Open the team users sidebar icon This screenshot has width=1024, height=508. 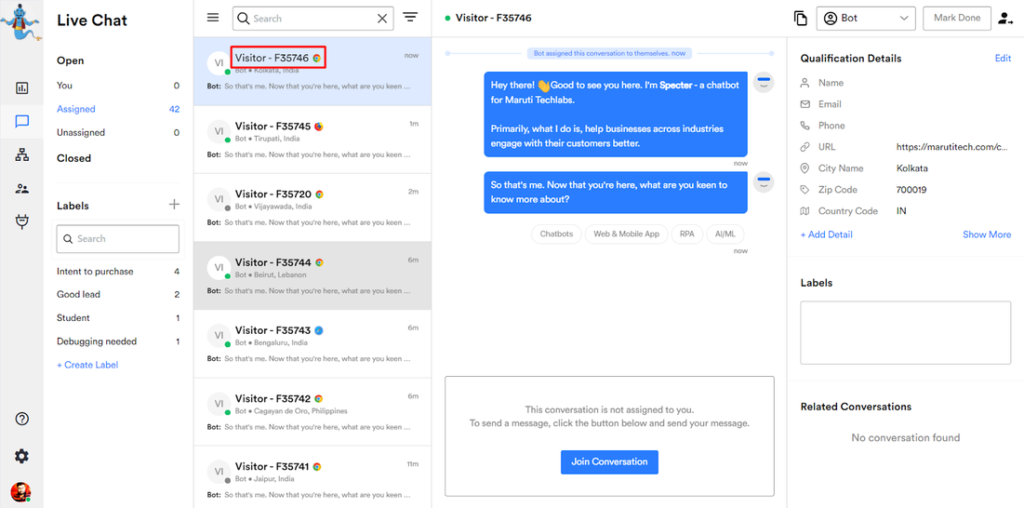22,188
